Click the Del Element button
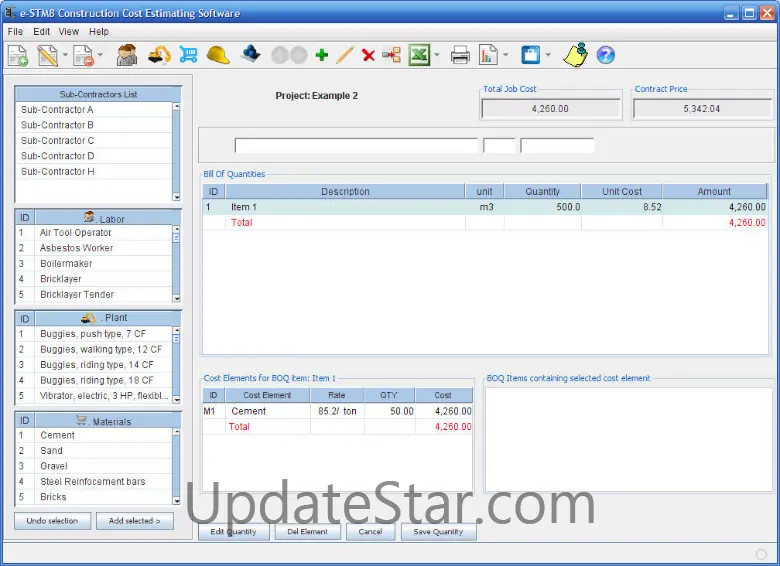 (x=307, y=532)
